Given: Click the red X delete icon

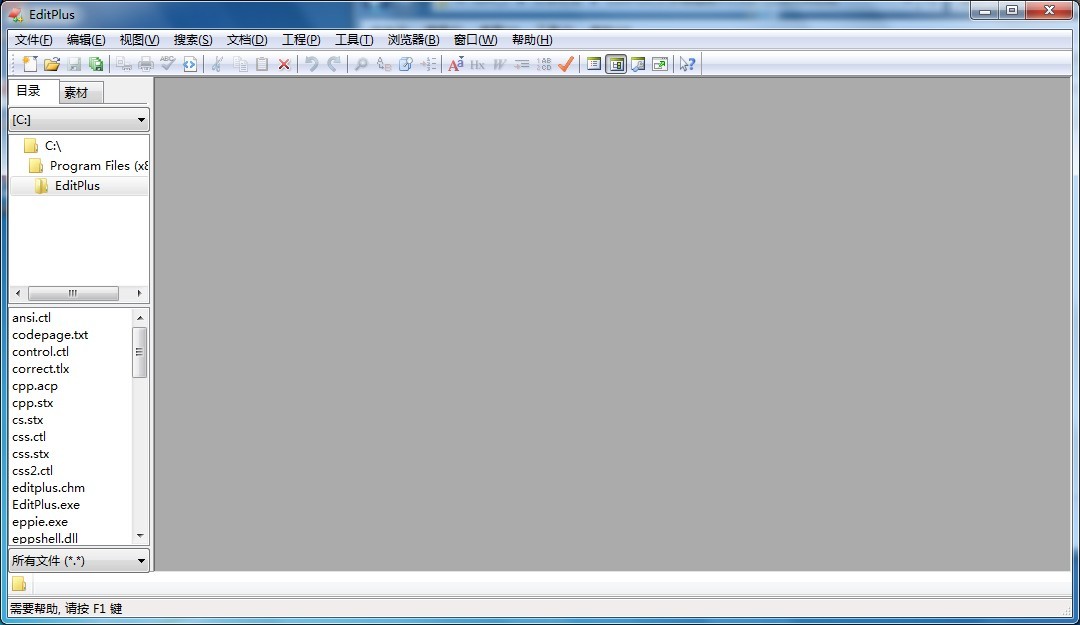Looking at the screenshot, I should pos(284,64).
